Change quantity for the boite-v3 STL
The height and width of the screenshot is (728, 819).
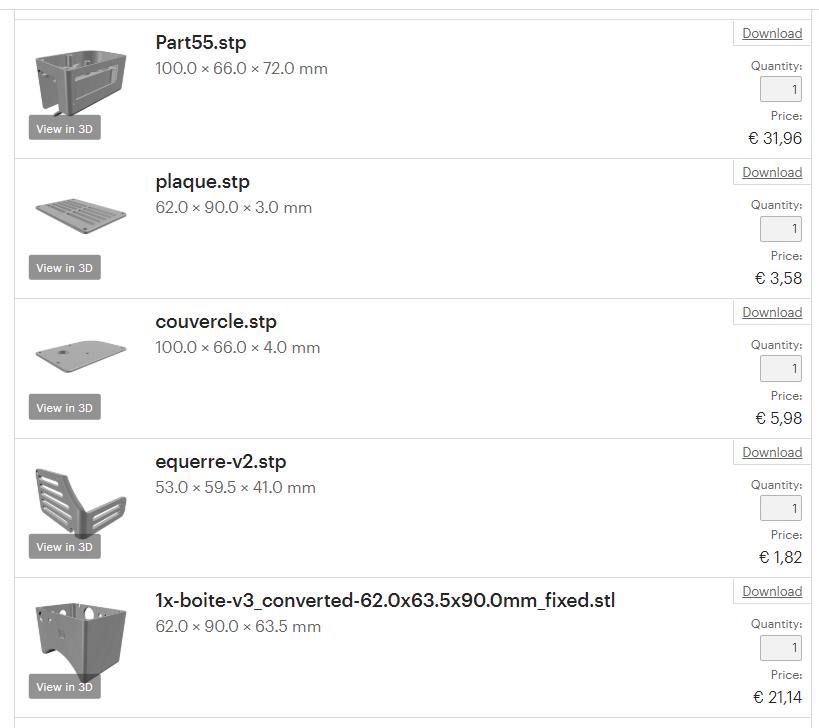(x=781, y=648)
